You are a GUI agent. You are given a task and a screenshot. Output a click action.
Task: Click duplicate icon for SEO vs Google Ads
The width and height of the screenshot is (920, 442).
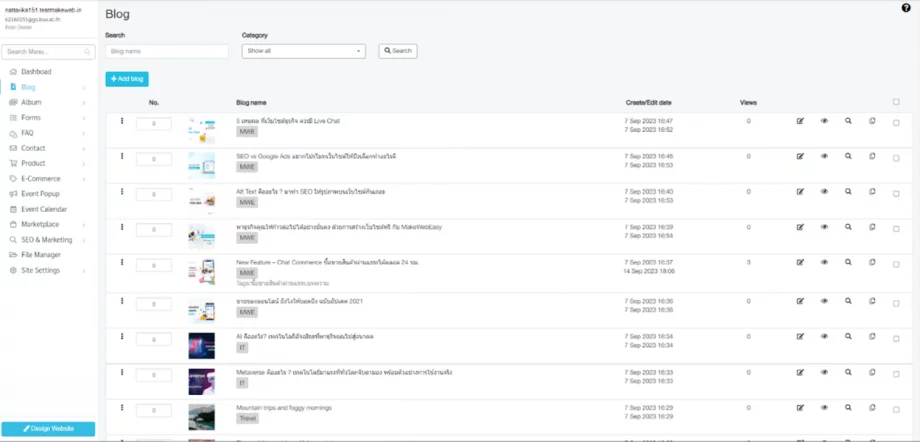click(x=872, y=156)
